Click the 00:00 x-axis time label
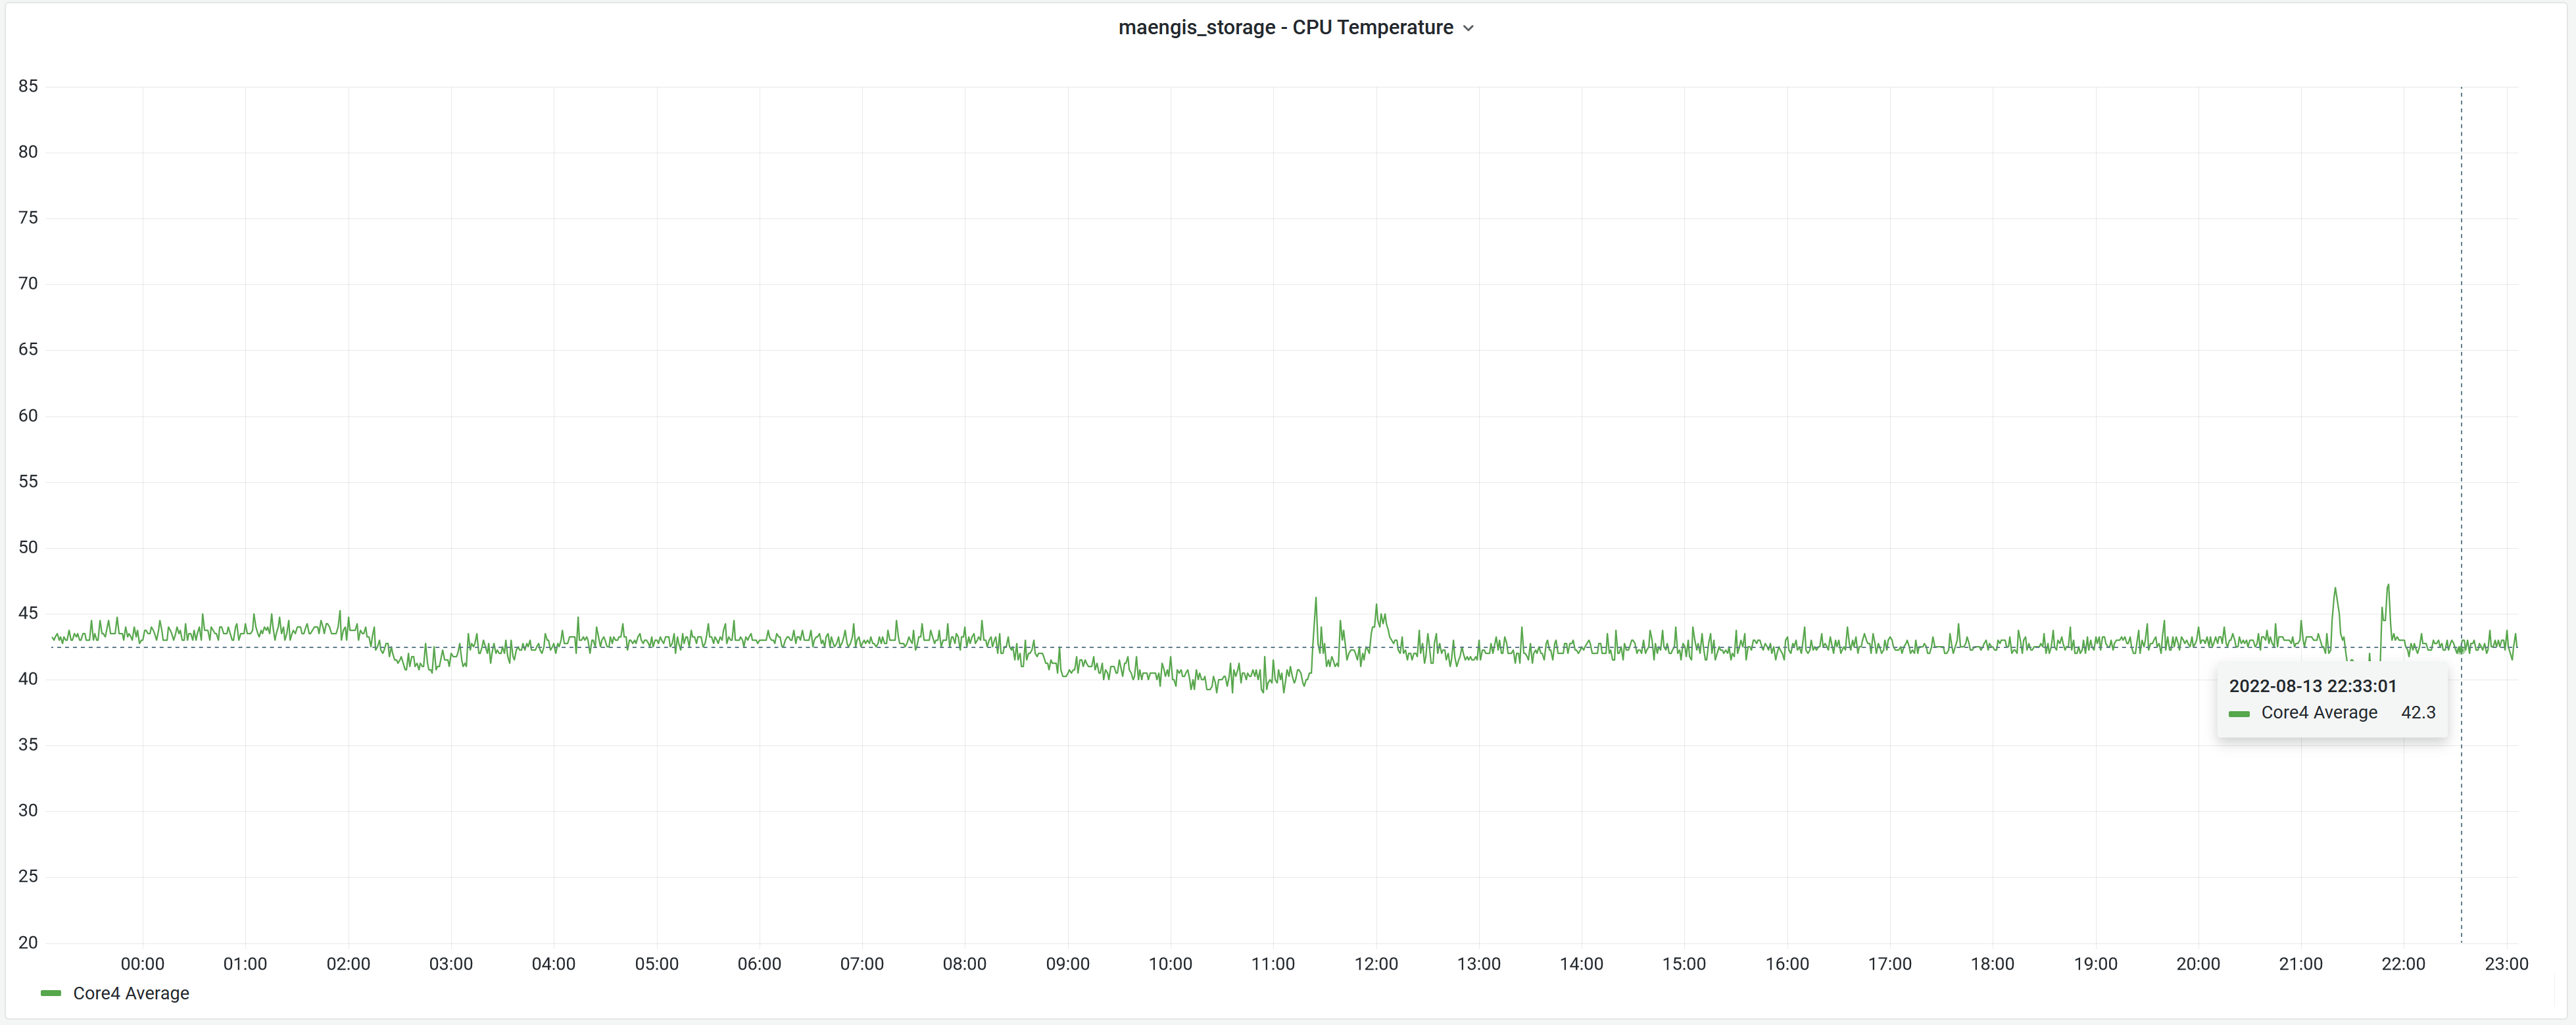 coord(143,964)
